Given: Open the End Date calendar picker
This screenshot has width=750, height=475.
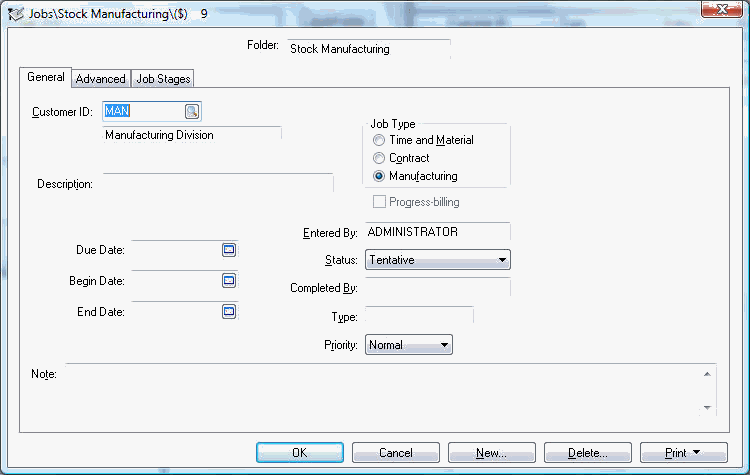Looking at the screenshot, I should pyautogui.click(x=229, y=311).
